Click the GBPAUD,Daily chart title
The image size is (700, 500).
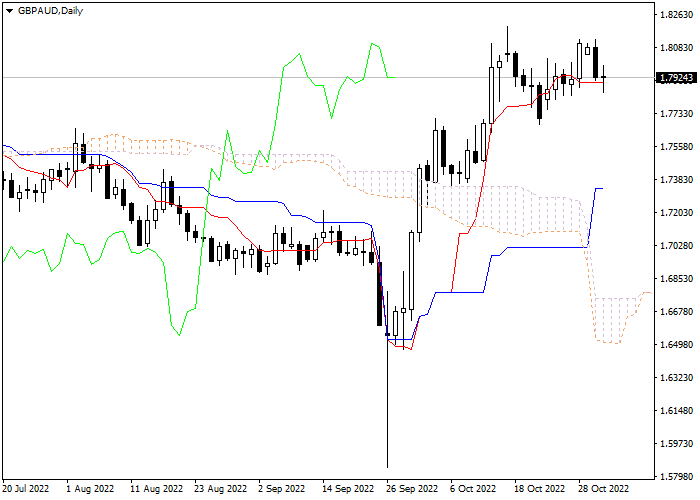point(50,11)
